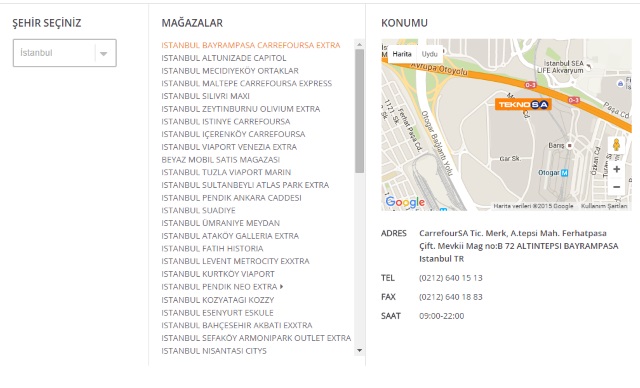Click the store list scroll-down arrow

pyautogui.click(x=359, y=350)
